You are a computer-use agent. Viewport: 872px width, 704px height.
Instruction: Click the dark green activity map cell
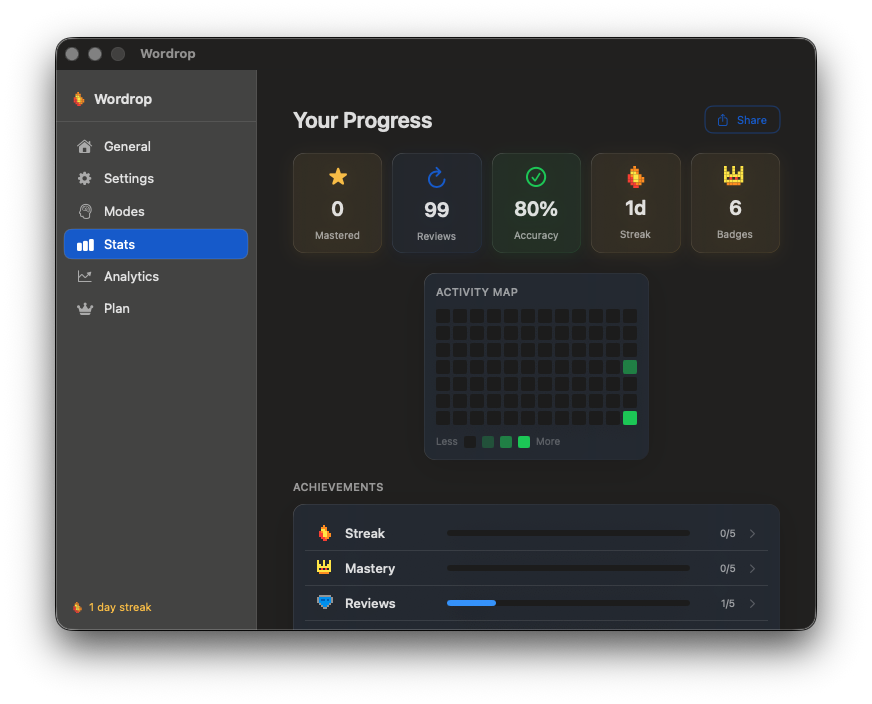click(630, 367)
